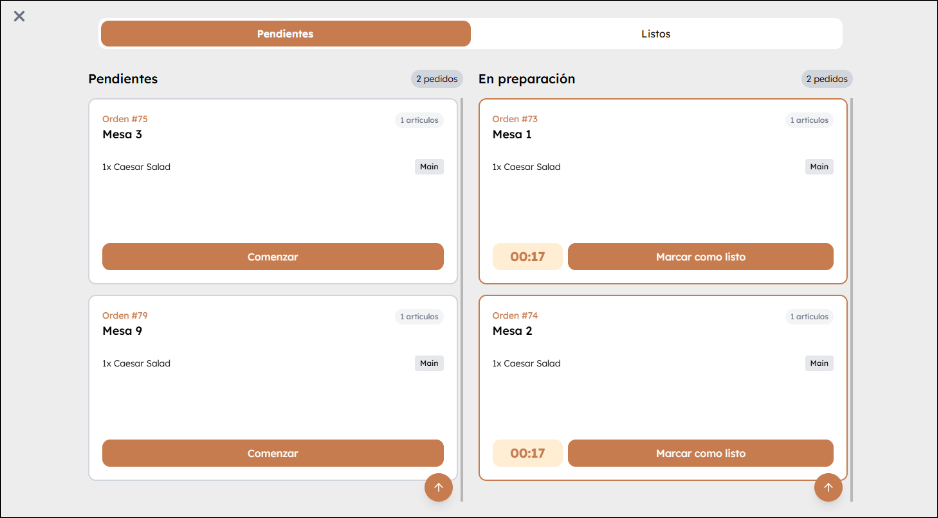Click the Main tag on Mesa 9 order
This screenshot has height=518, width=938.
[430, 364]
